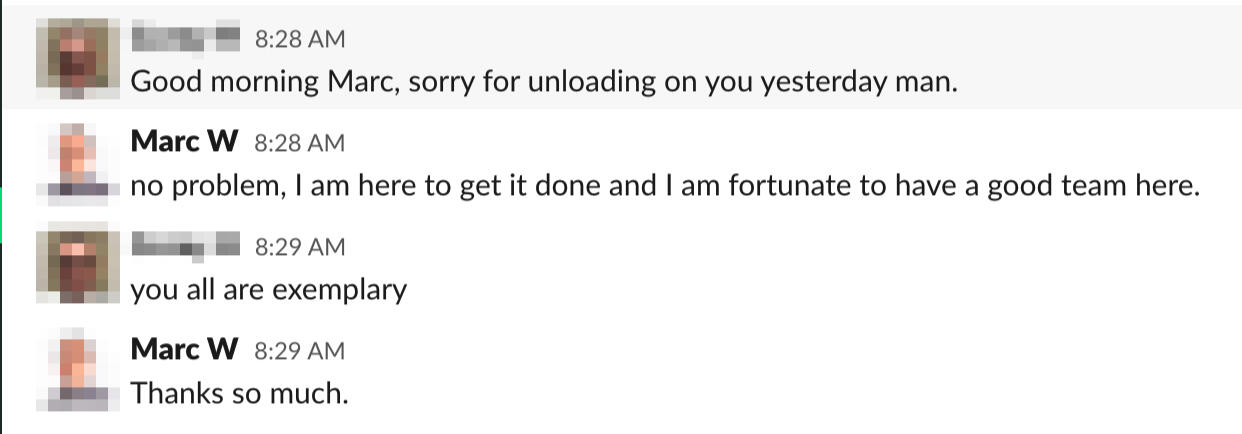
Task: Select the 'you all are exemplary' message
Action: point(269,290)
